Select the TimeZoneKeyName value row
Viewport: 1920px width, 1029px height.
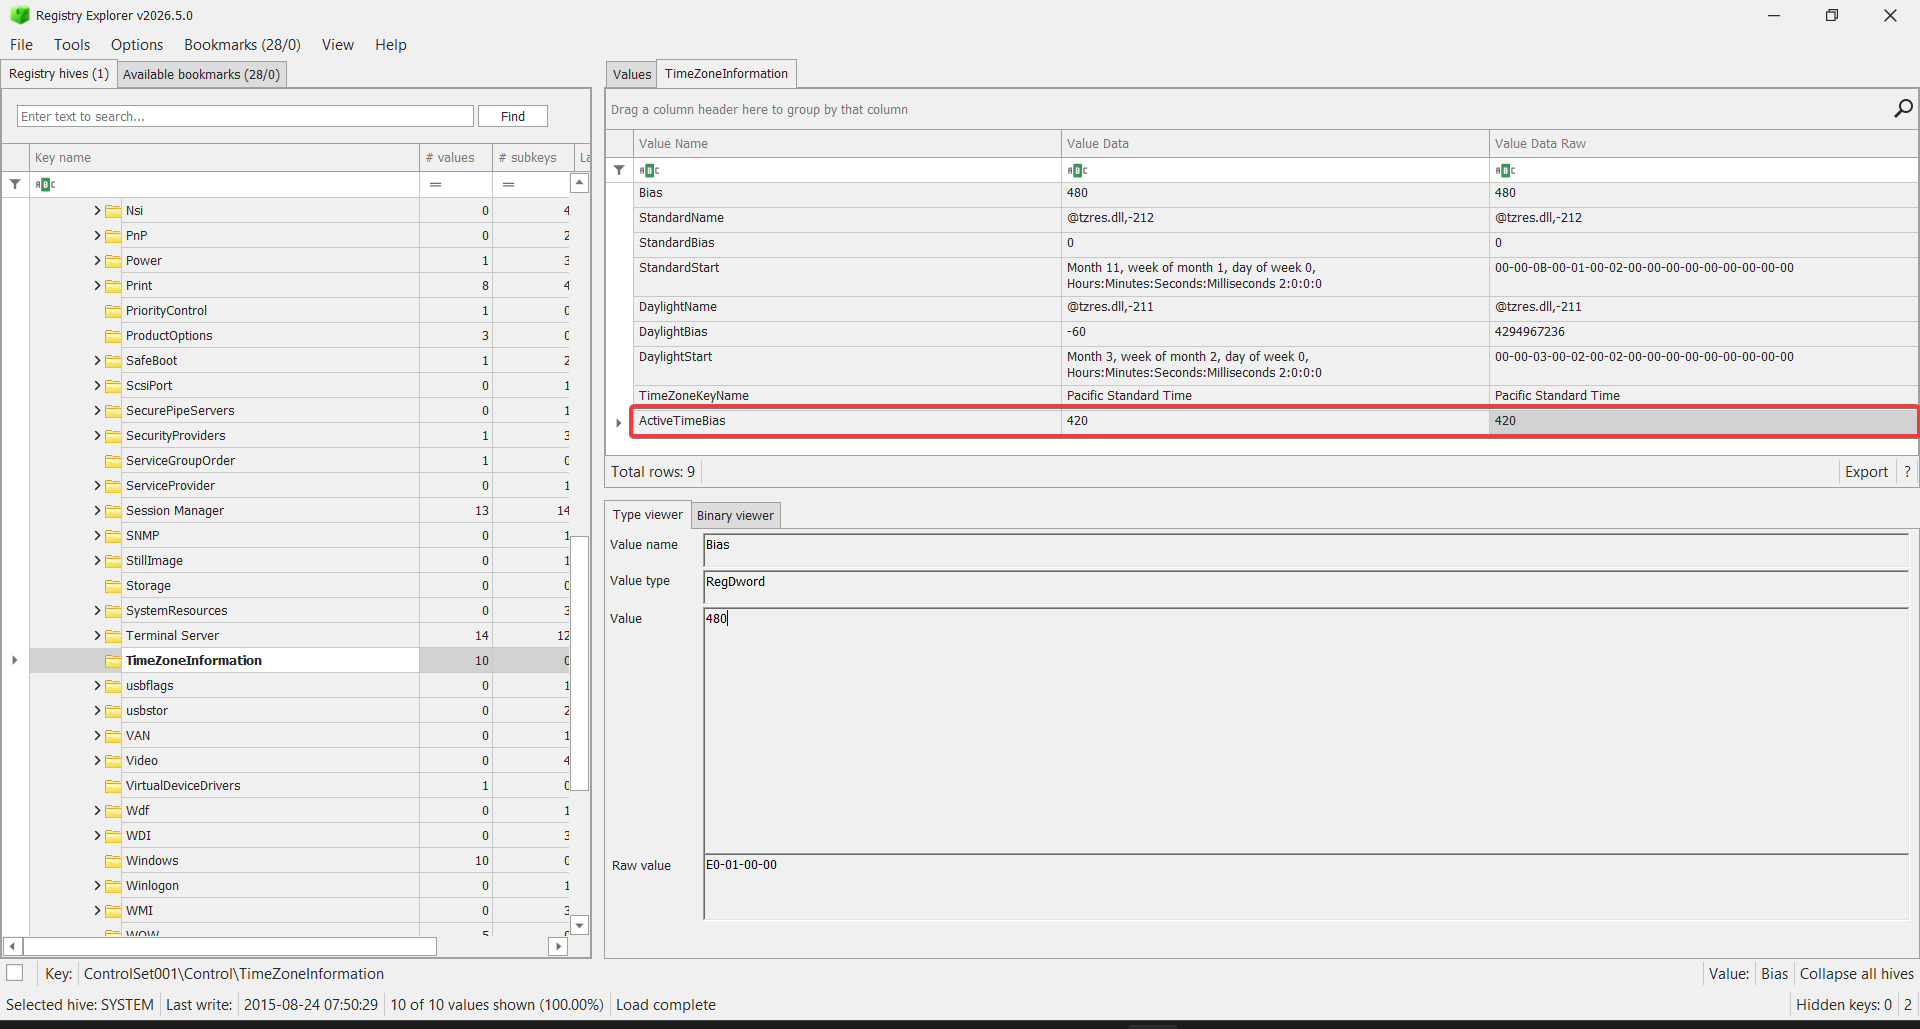click(1275, 396)
